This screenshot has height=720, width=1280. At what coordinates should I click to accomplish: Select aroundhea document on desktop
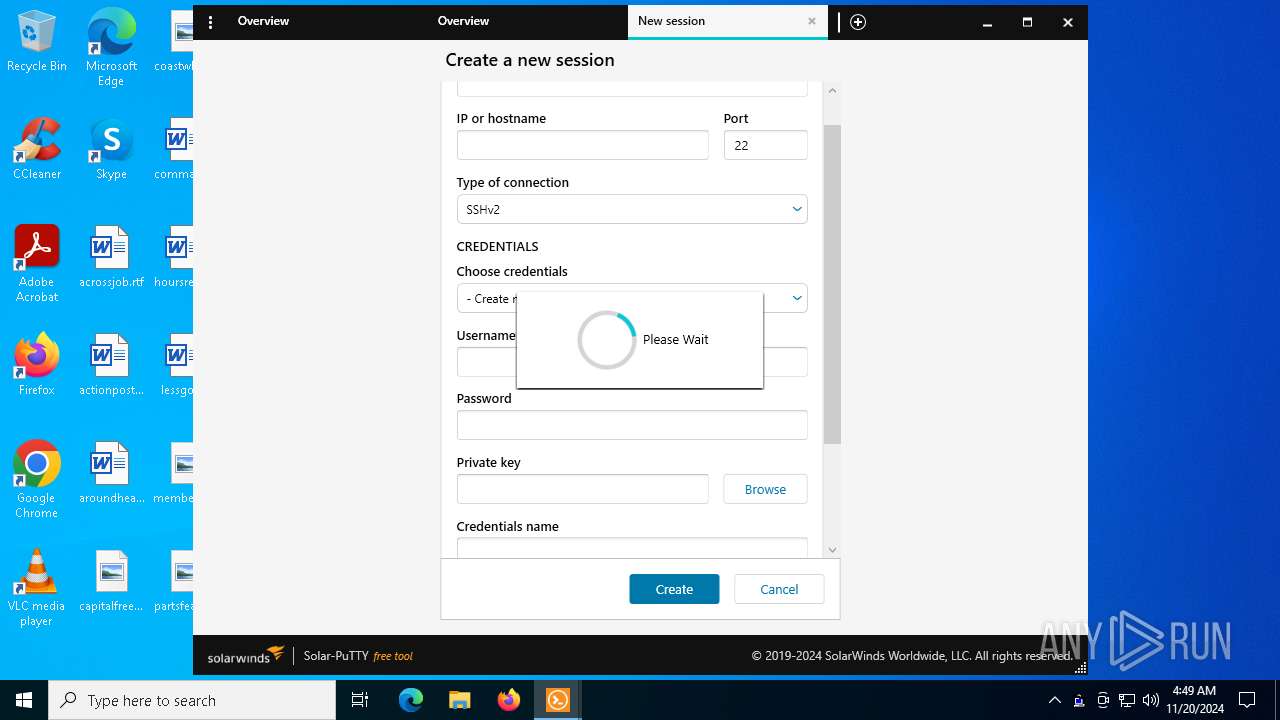[x=111, y=474]
